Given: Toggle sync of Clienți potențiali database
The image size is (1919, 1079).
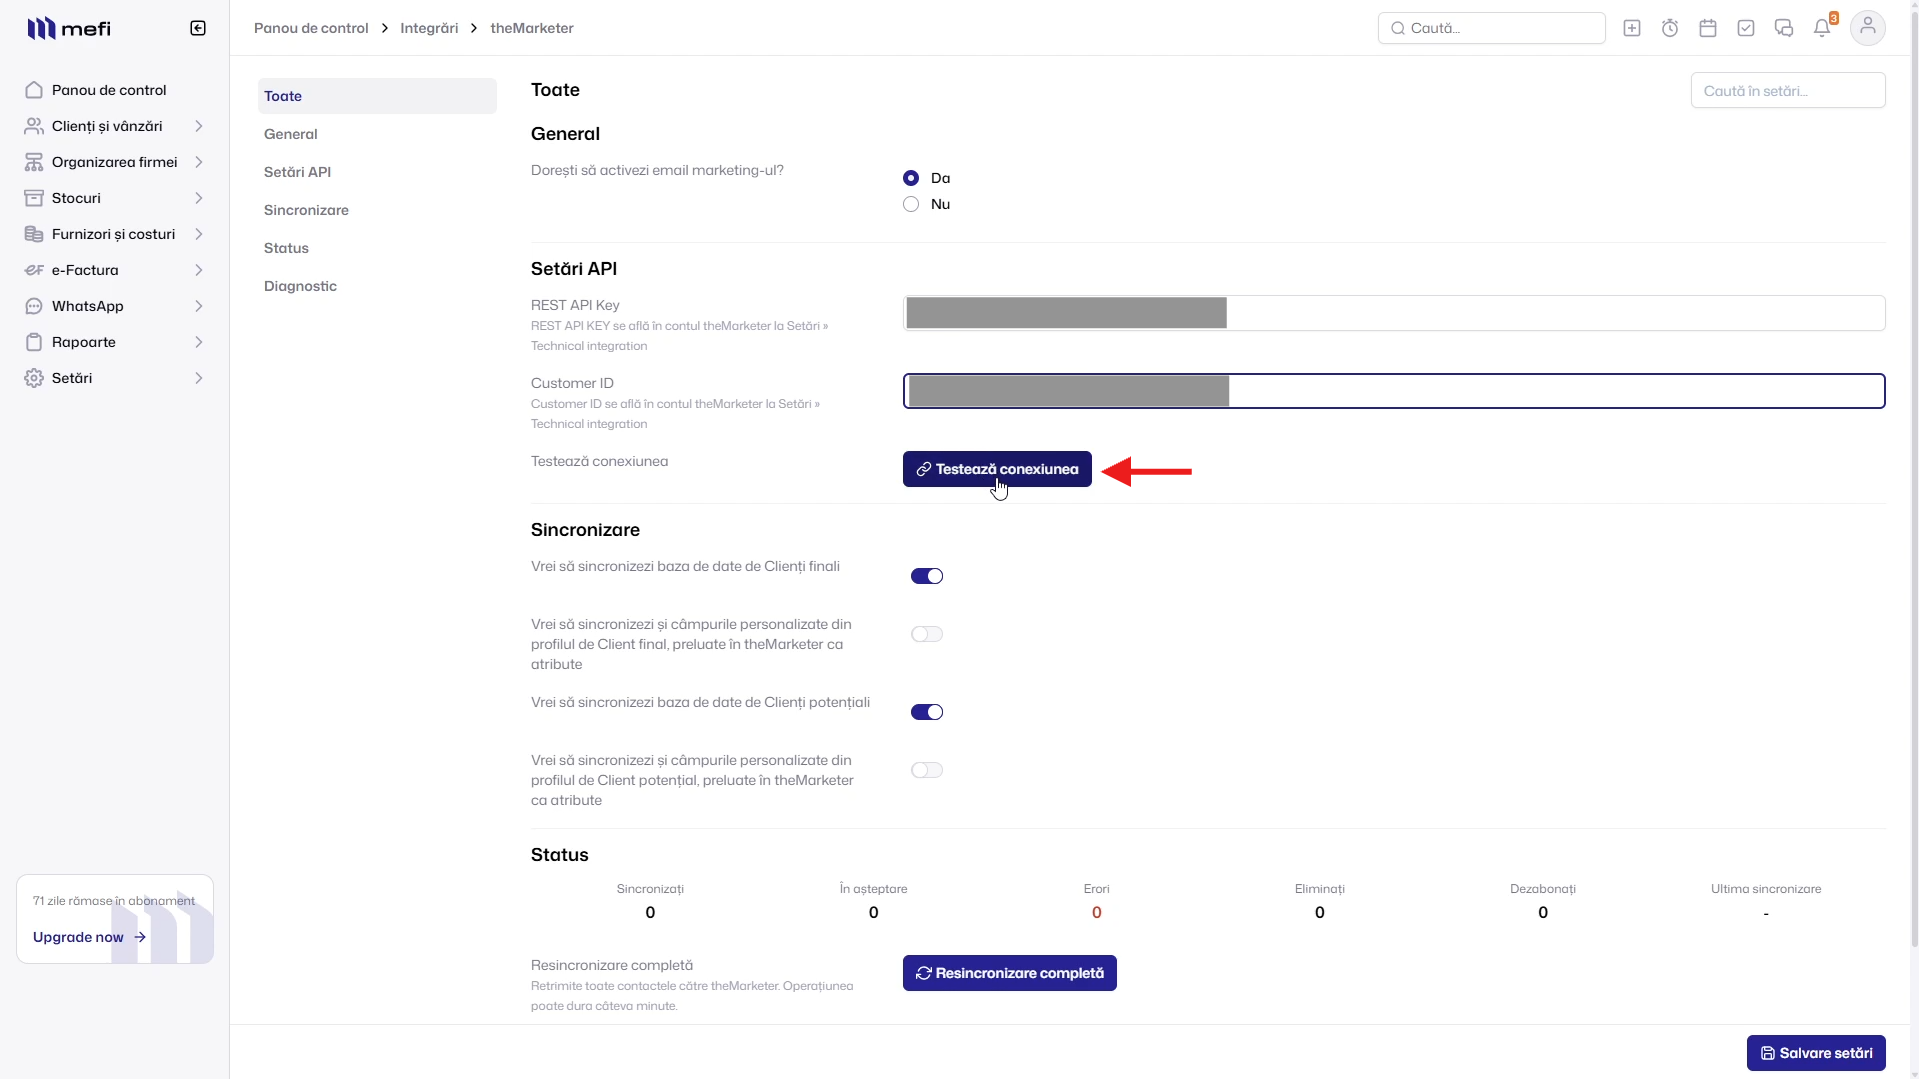Looking at the screenshot, I should [x=927, y=712].
